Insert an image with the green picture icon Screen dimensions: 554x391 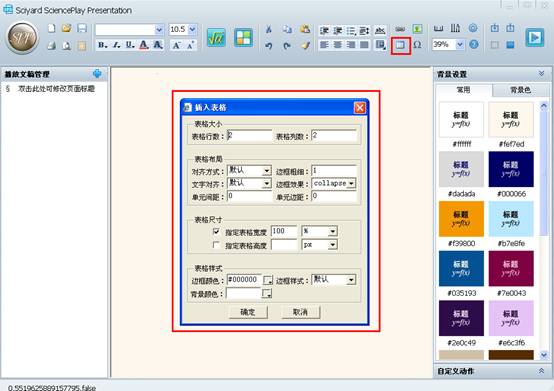pos(417,29)
